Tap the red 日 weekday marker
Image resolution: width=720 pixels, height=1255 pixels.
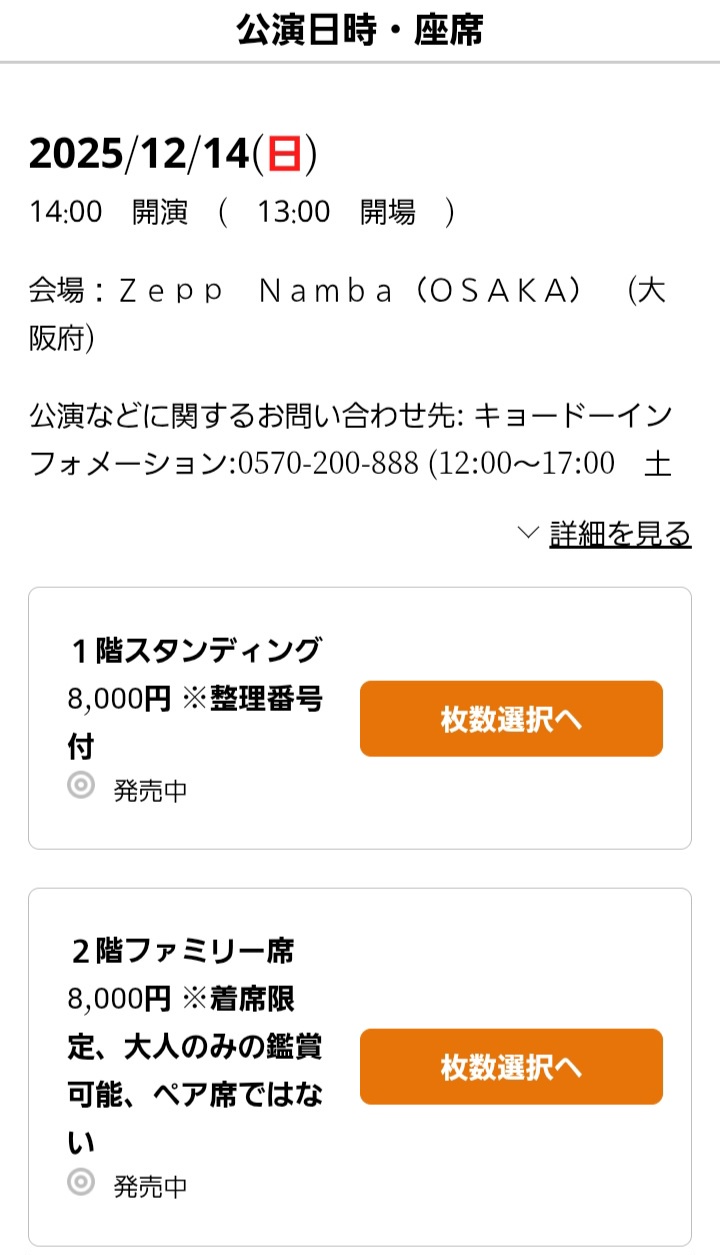click(285, 154)
